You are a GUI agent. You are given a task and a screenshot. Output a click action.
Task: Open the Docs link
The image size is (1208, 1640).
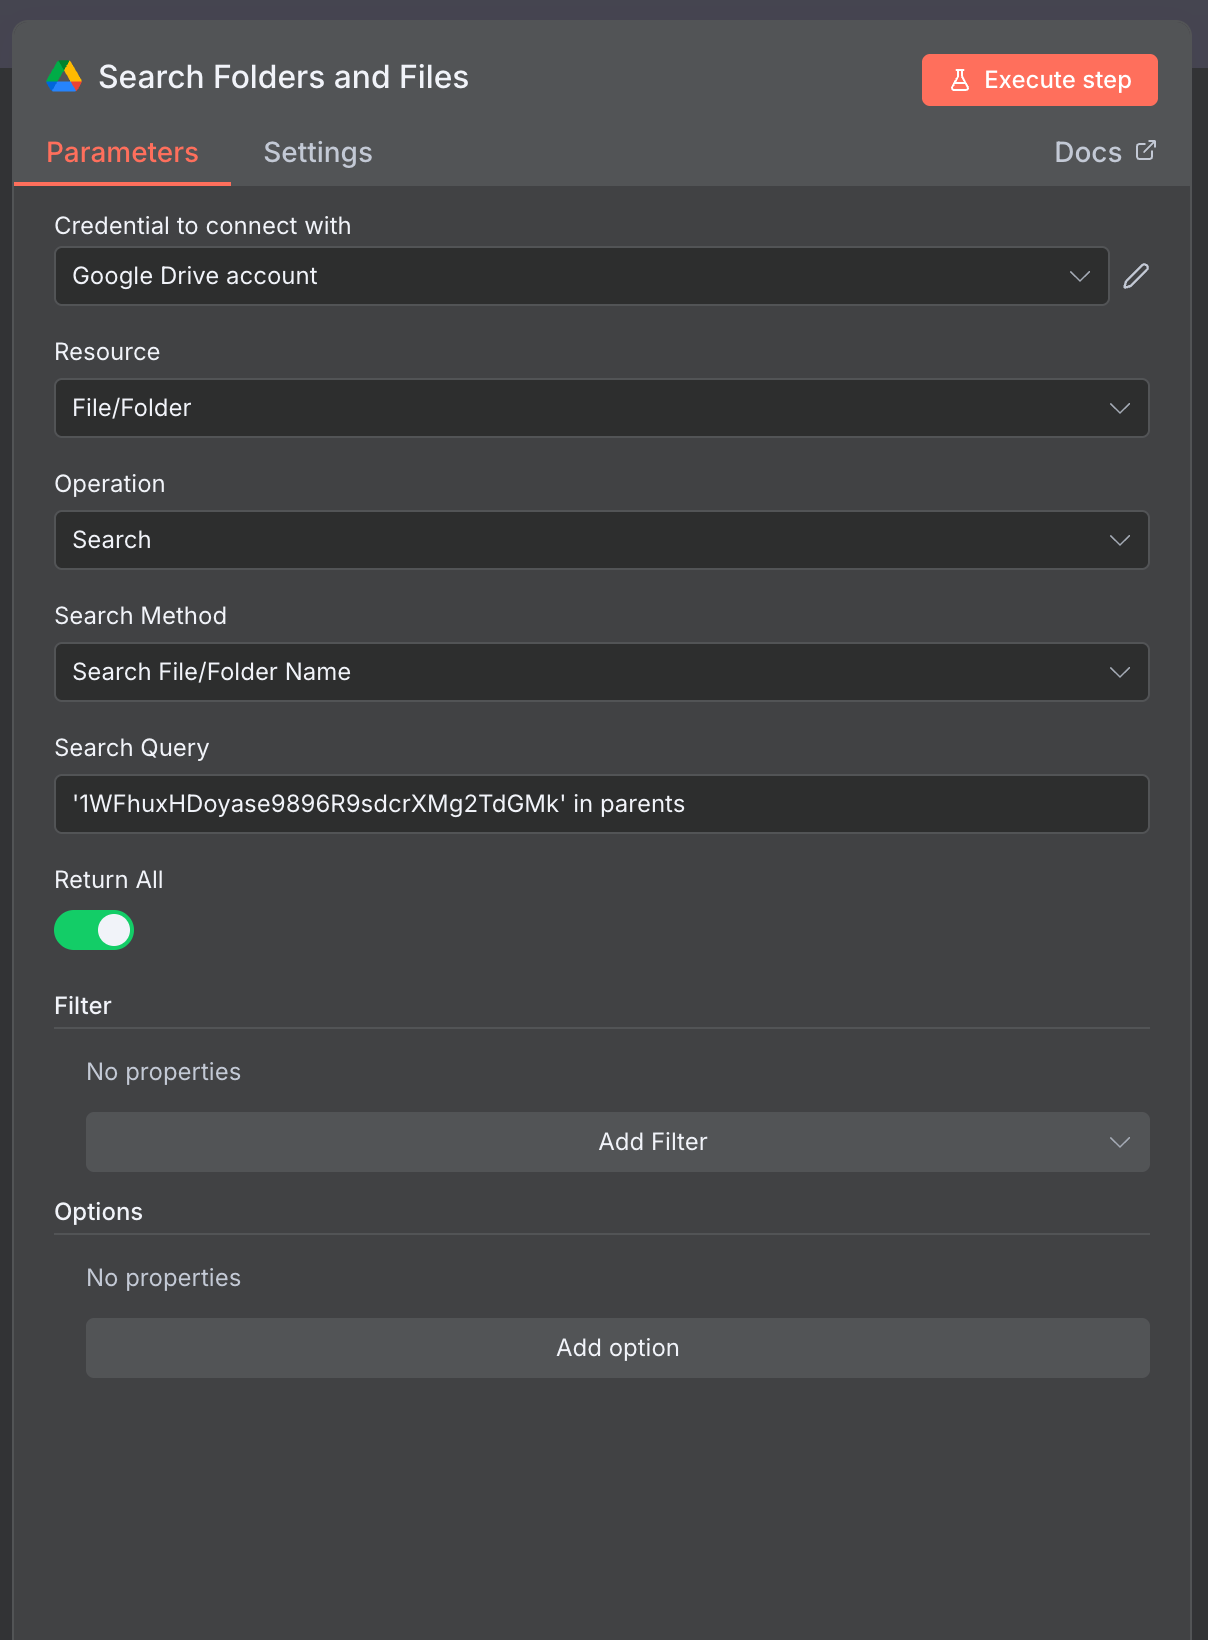point(1088,152)
